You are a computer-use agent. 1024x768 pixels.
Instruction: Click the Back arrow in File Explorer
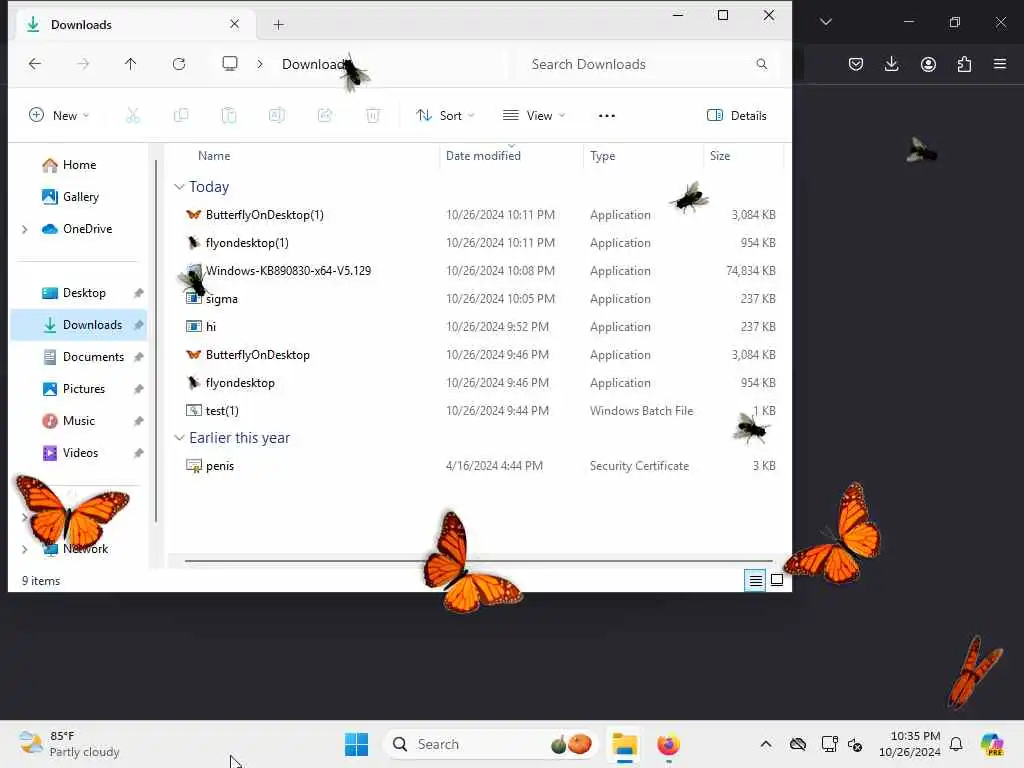(x=35, y=63)
